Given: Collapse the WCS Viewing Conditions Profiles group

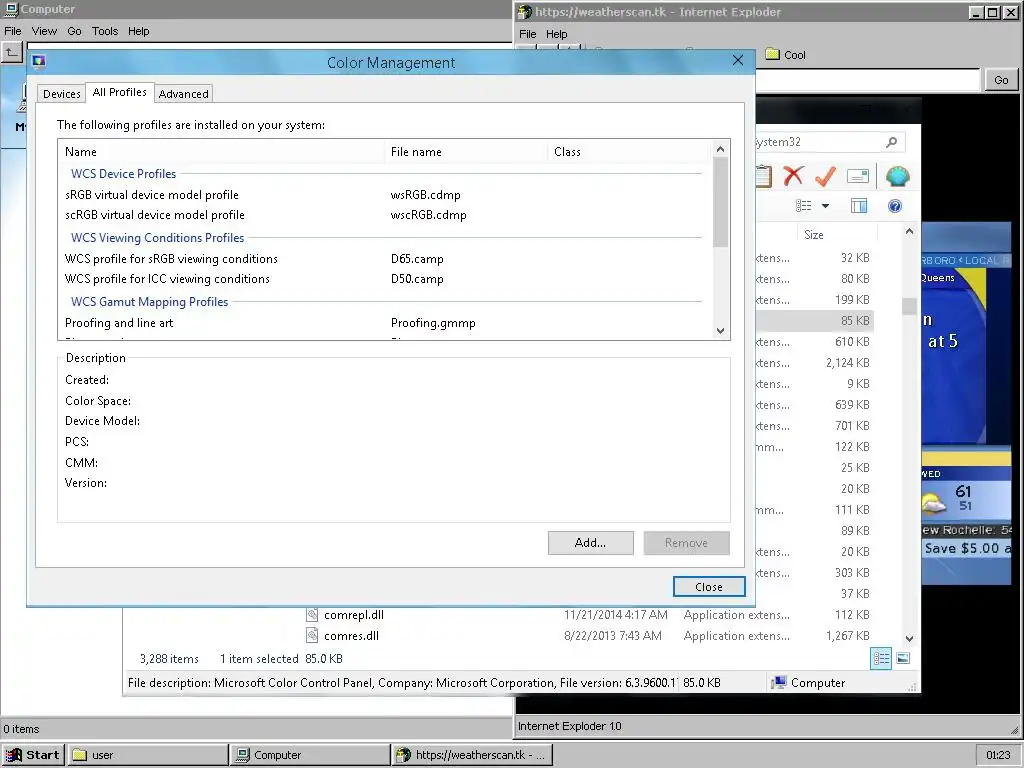Looking at the screenshot, I should point(157,238).
